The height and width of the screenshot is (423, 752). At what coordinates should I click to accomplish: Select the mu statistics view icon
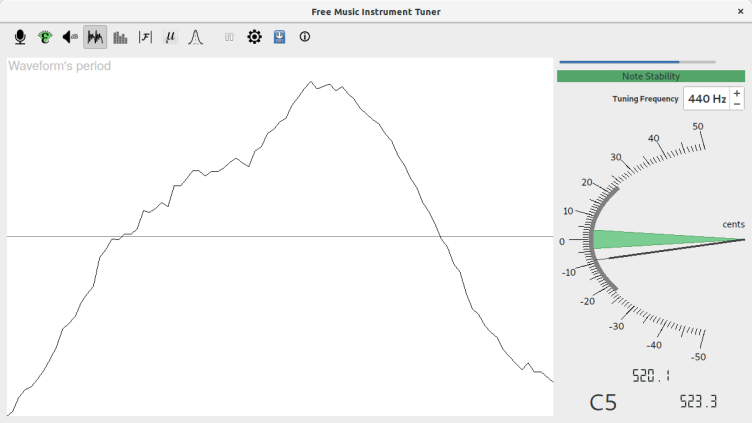coord(170,37)
